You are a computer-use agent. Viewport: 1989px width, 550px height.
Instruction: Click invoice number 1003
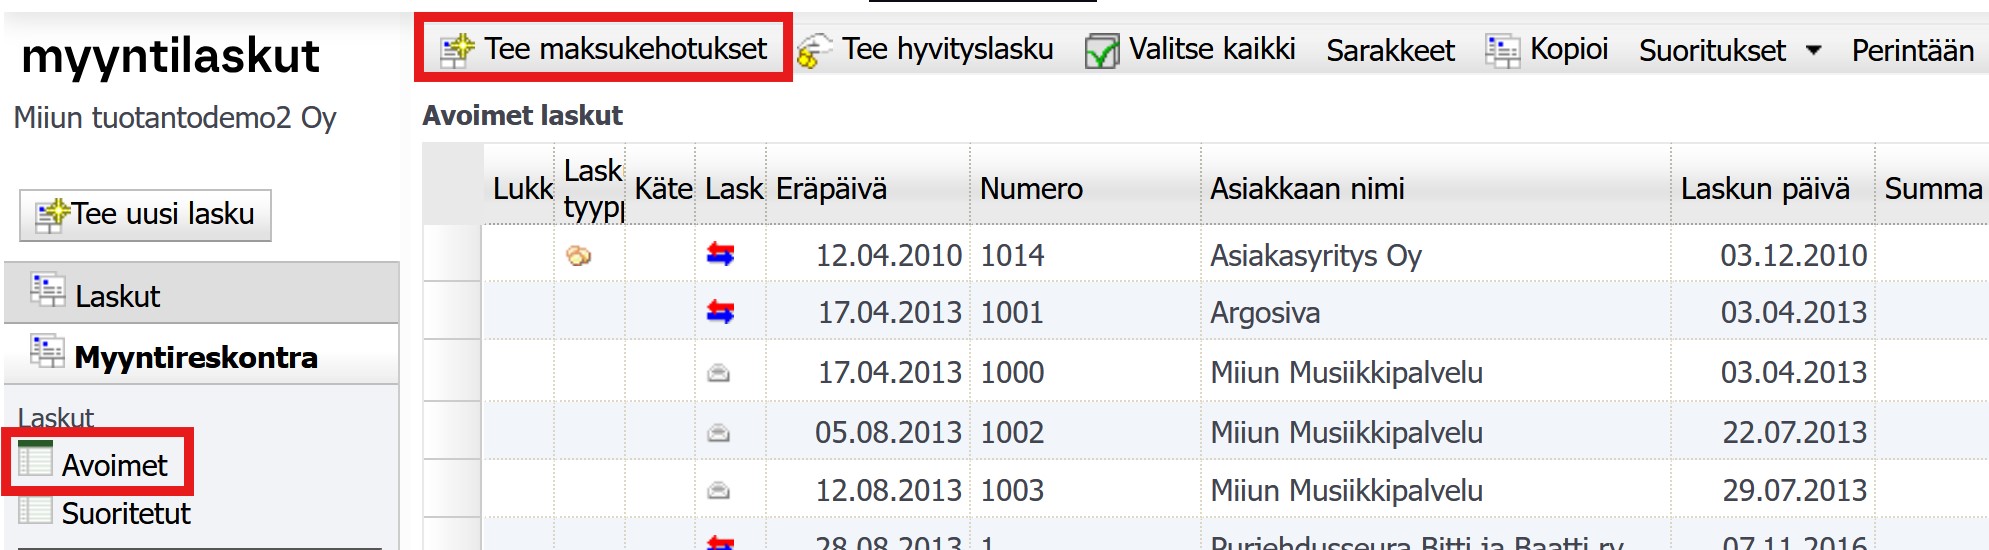click(x=1012, y=490)
